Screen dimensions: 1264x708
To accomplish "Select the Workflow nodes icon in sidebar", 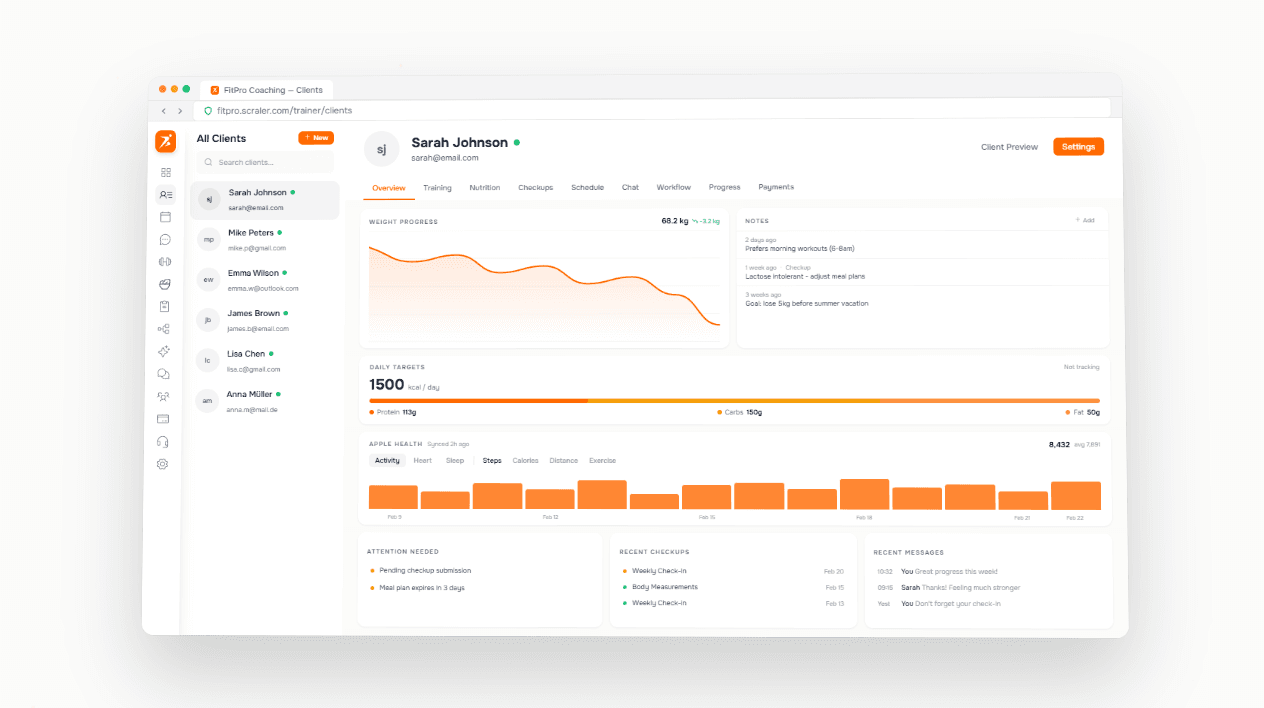I will point(164,328).
